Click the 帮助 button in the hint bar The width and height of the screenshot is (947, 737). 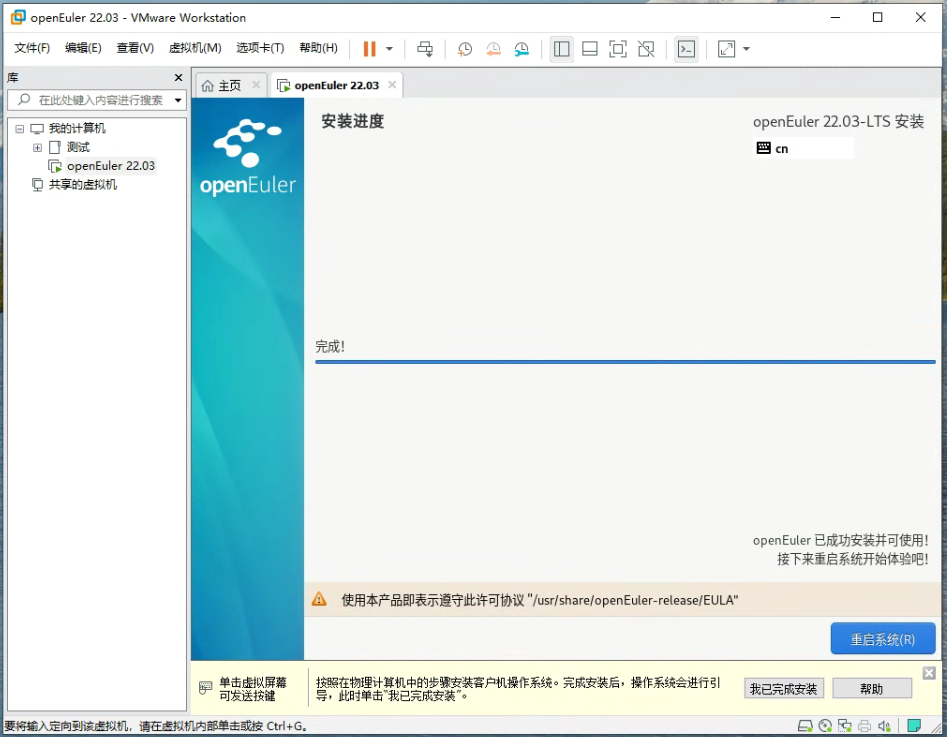[872, 689]
